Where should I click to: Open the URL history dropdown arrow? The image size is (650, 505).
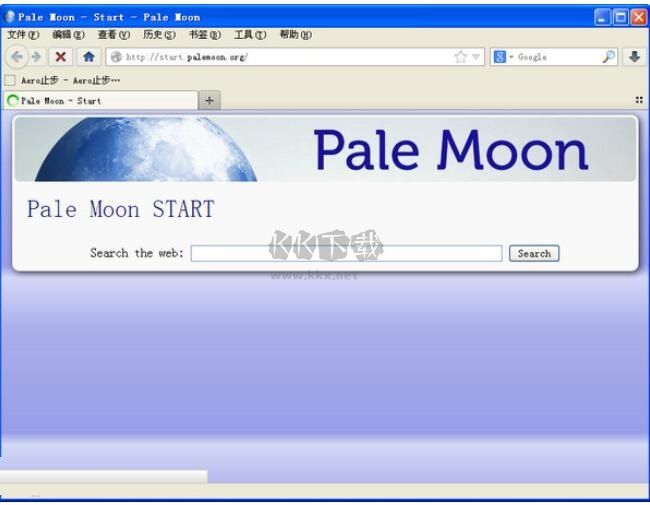pyautogui.click(x=476, y=57)
